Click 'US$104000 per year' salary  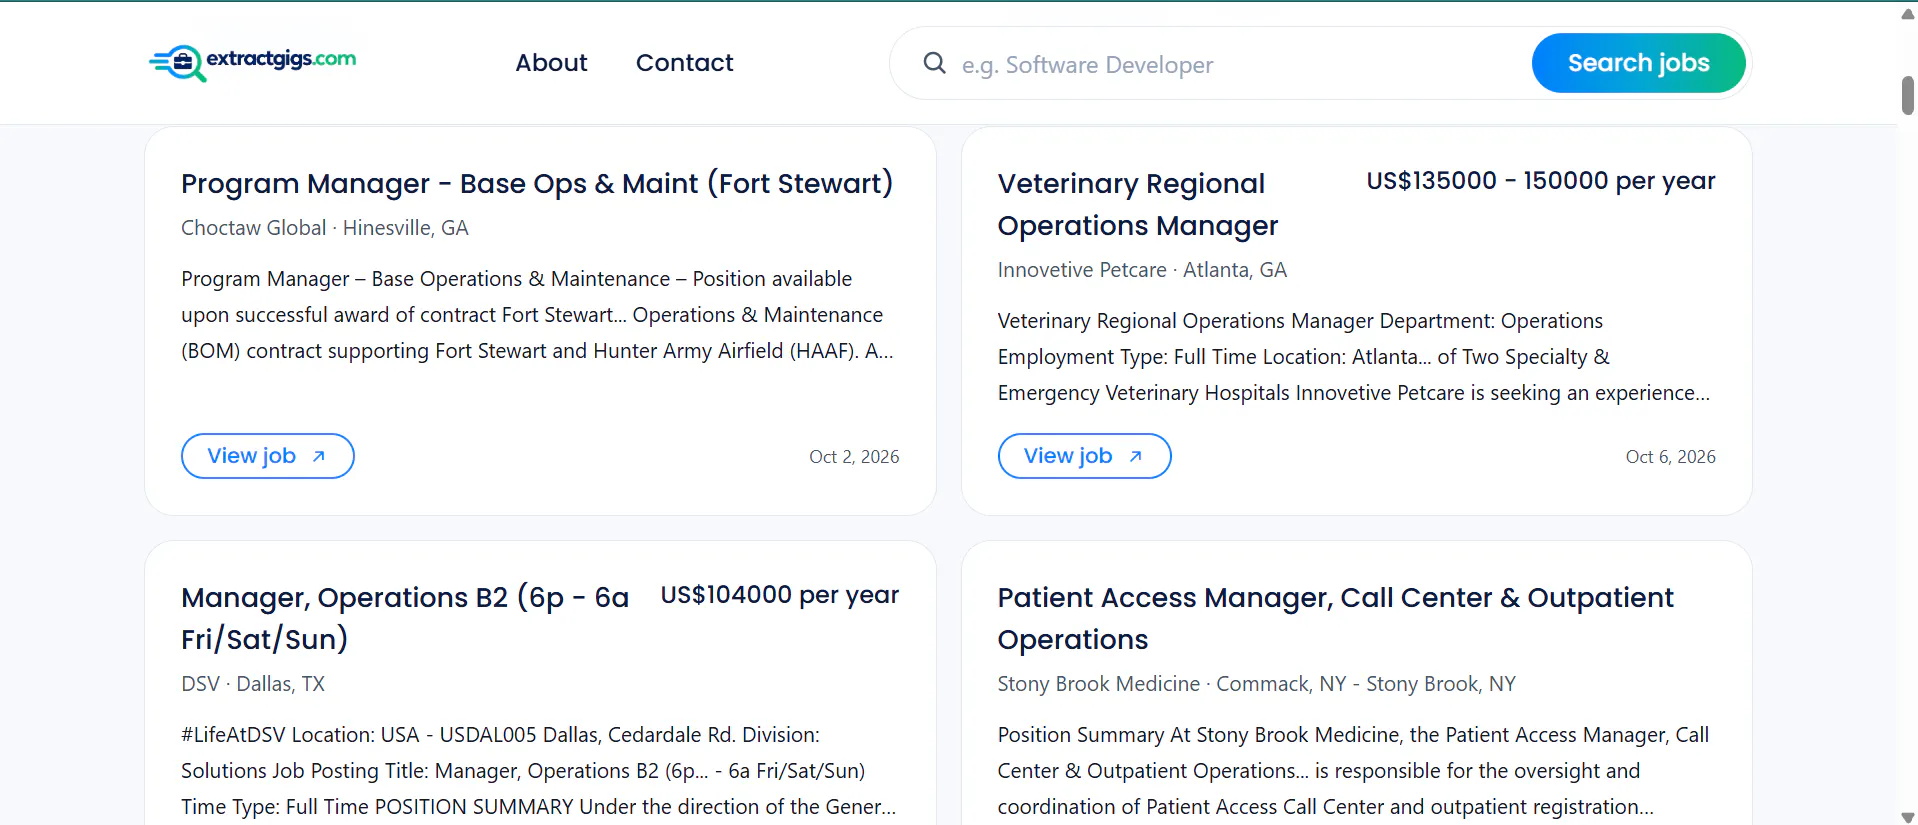(x=780, y=595)
